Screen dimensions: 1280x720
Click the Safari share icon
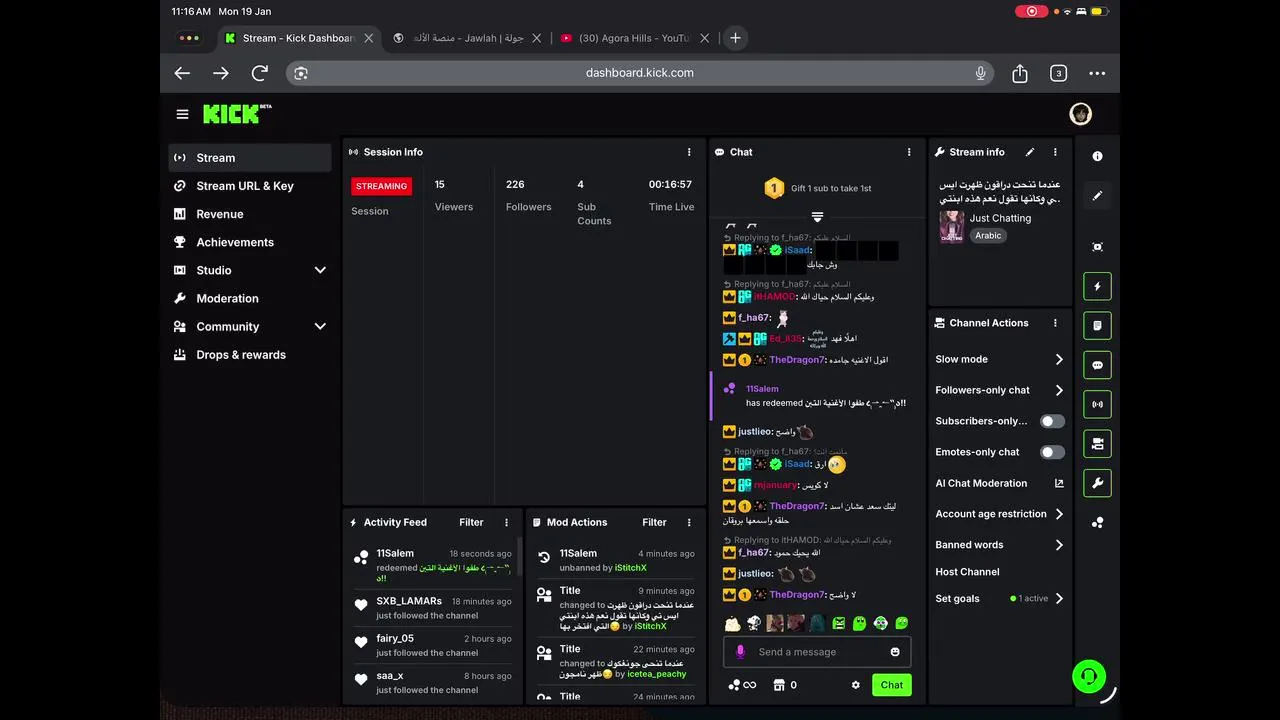pyautogui.click(x=1020, y=73)
